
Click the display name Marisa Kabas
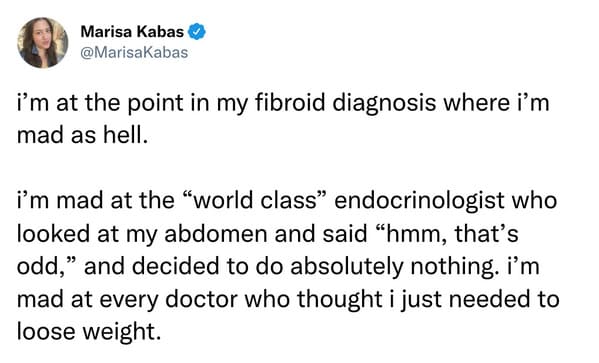(132, 32)
